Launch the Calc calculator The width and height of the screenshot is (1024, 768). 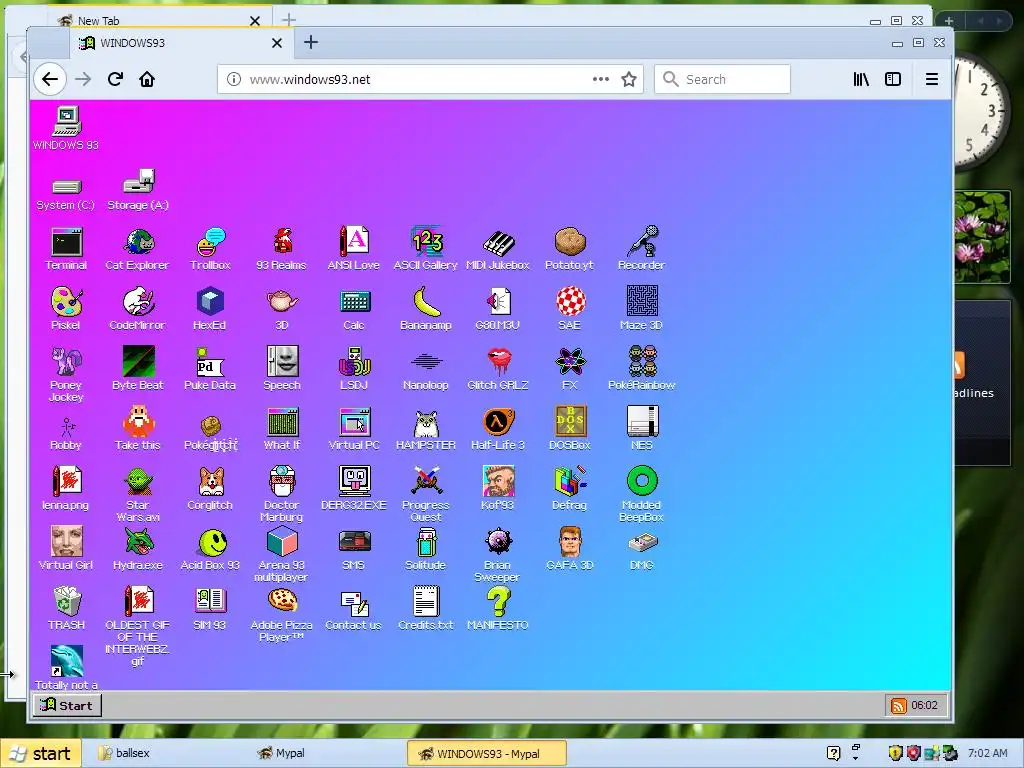point(354,308)
